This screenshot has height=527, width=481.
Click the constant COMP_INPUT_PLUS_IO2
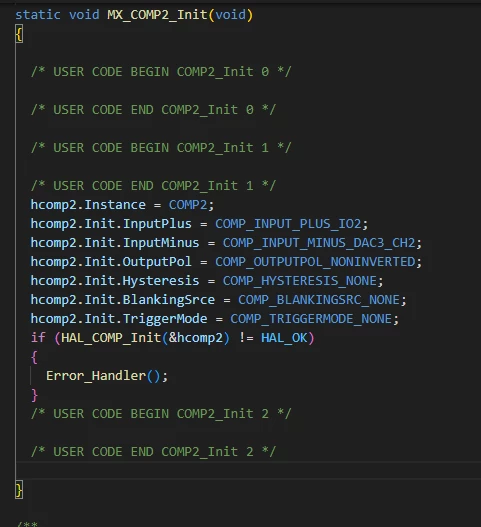coord(288,224)
